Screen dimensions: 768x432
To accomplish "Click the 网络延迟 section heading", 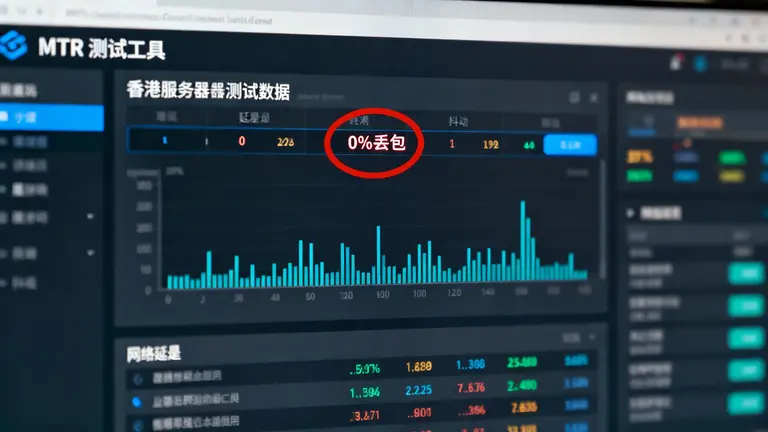I will (x=154, y=354).
